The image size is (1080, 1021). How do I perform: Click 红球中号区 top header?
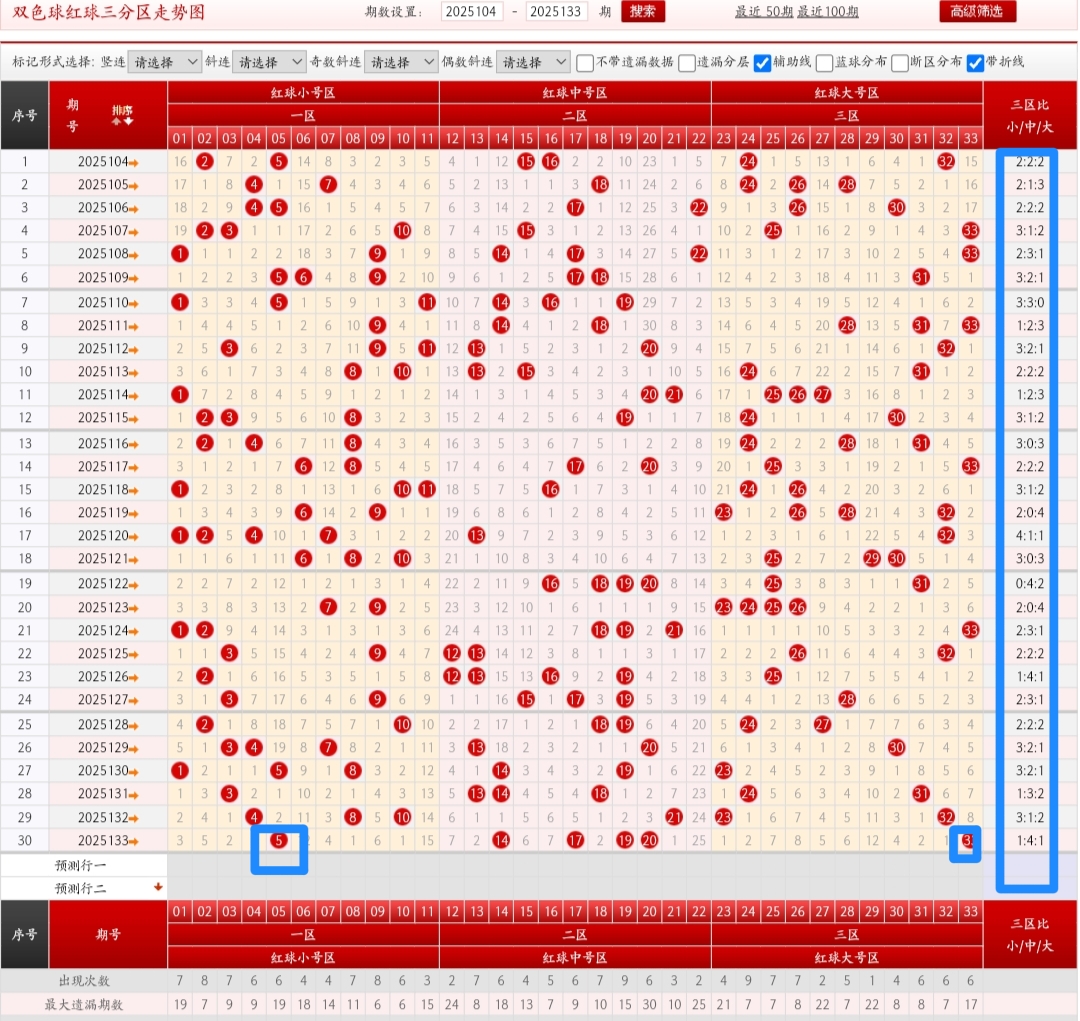(575, 92)
